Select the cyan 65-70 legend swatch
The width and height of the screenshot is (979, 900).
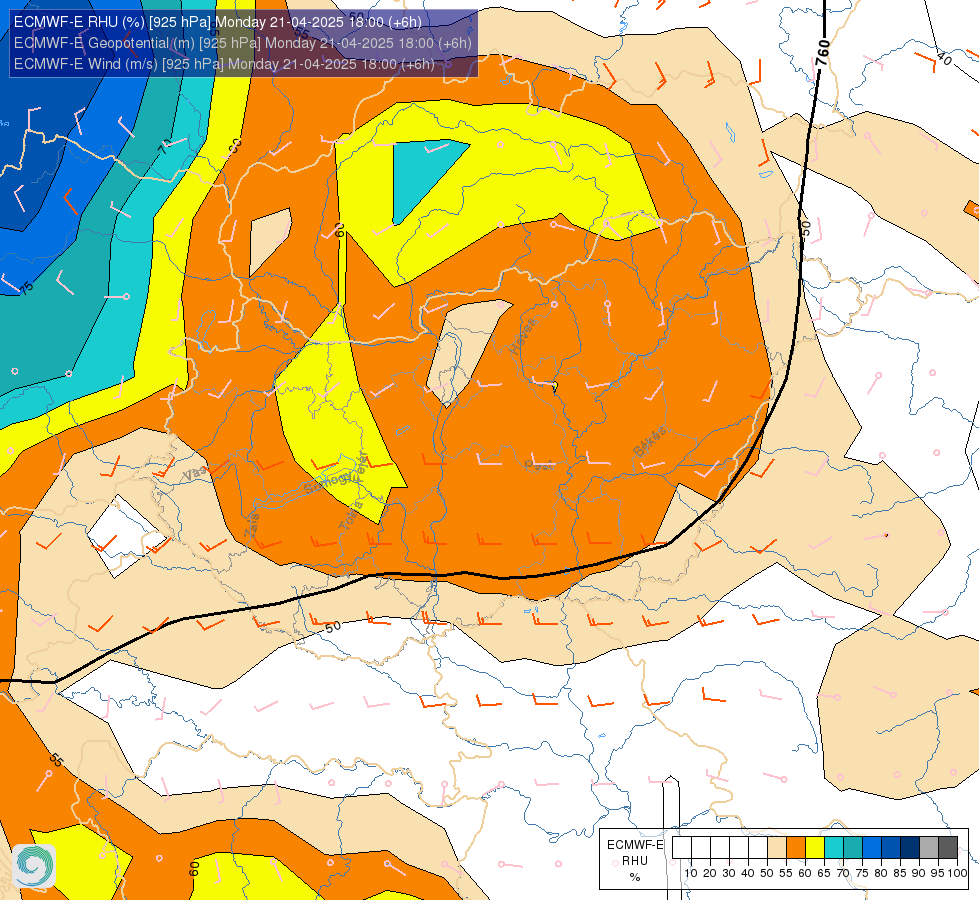834,847
